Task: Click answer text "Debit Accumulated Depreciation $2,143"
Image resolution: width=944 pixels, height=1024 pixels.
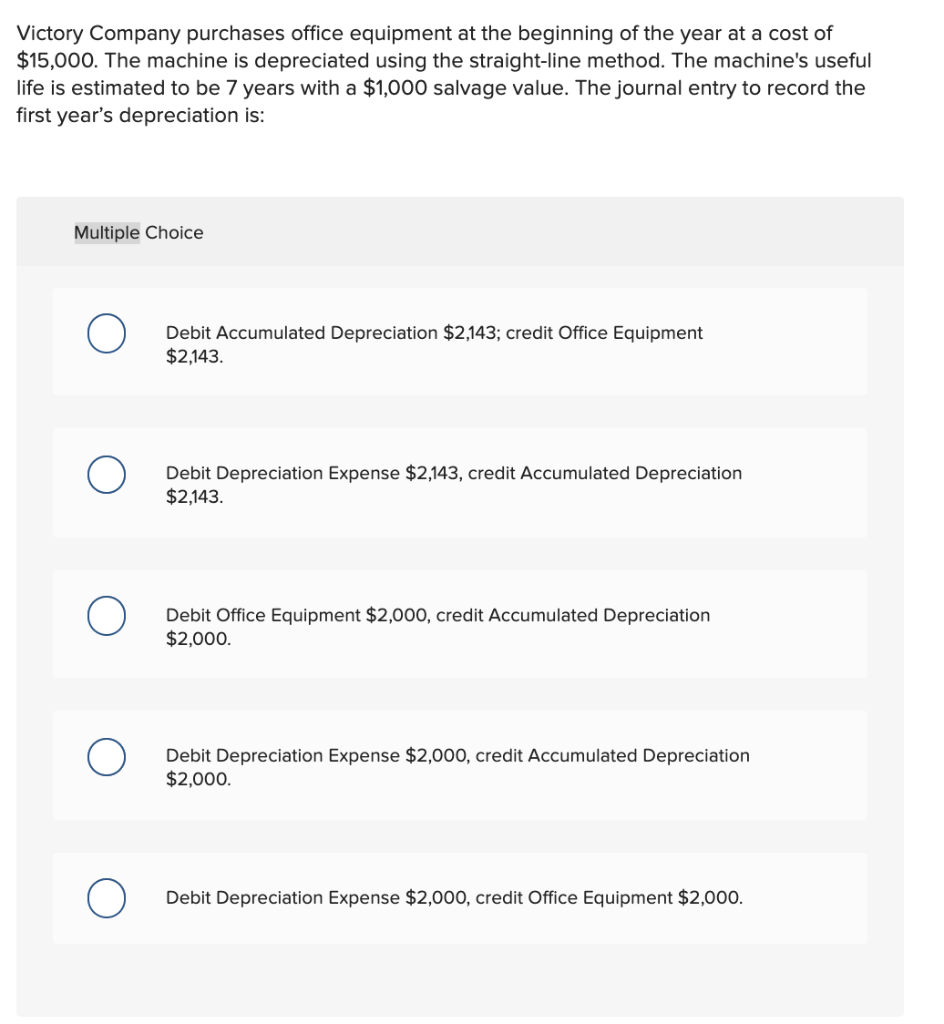Action: tap(434, 333)
